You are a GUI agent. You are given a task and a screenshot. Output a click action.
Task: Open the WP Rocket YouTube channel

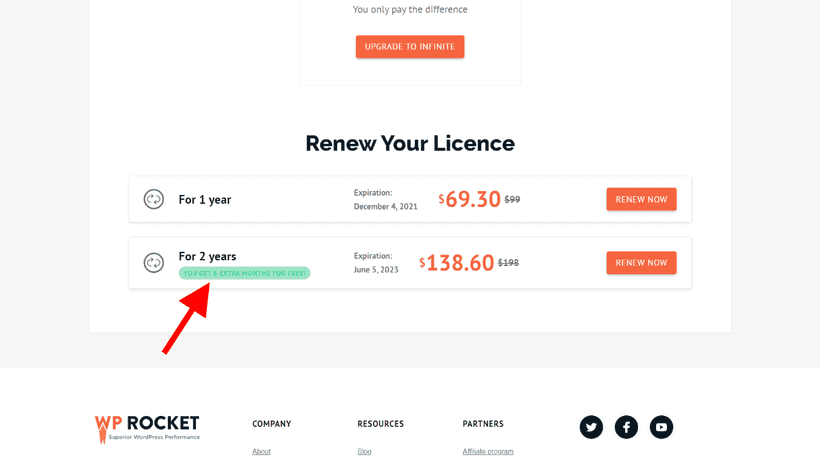point(661,427)
